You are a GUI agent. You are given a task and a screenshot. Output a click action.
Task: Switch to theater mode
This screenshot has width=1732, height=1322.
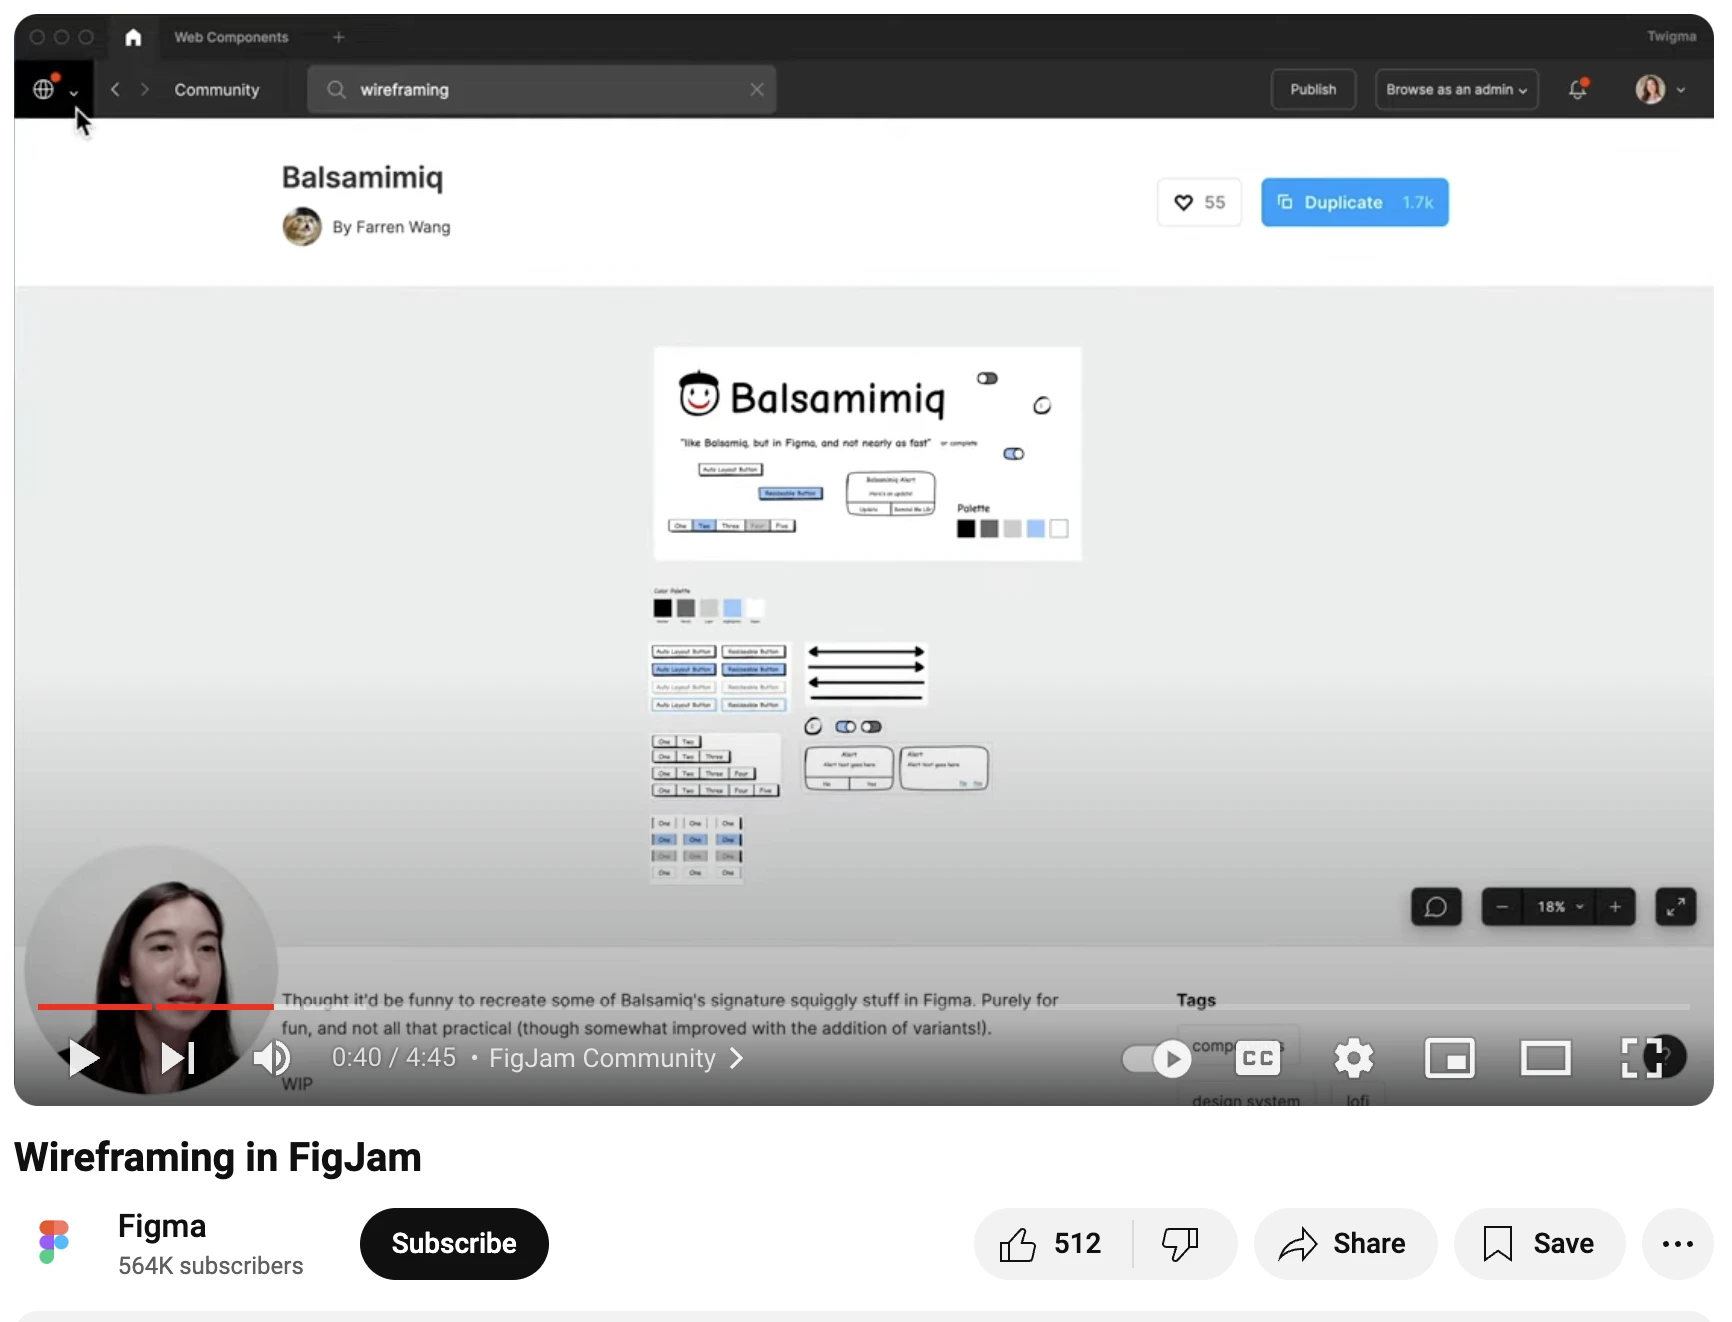(1546, 1058)
